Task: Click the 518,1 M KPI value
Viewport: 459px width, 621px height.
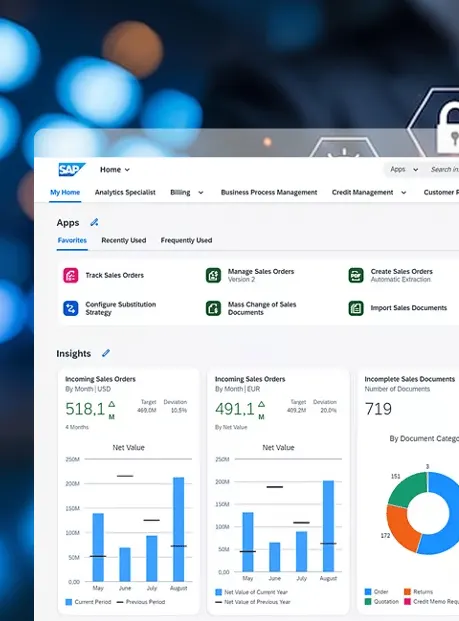Action: [90, 409]
